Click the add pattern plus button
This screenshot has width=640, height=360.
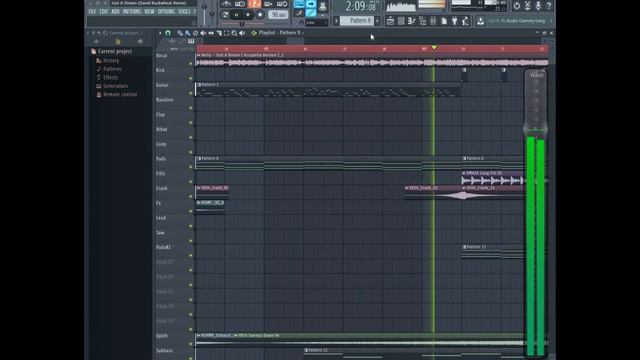pyautogui.click(x=378, y=20)
